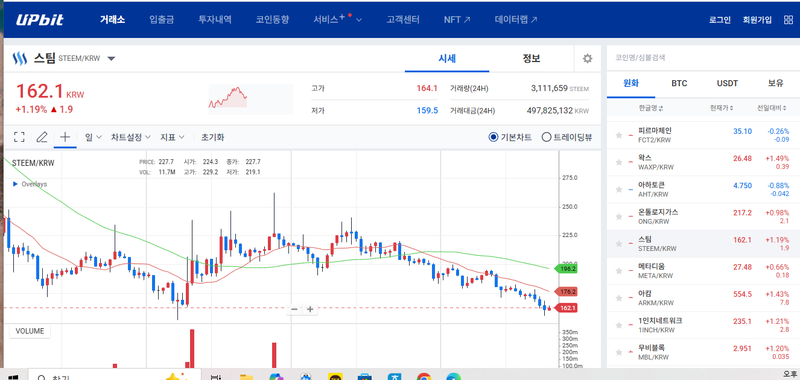Viewport: 800px width, 380px height.
Task: Open the grid apps menu icon
Action: pos(788,20)
